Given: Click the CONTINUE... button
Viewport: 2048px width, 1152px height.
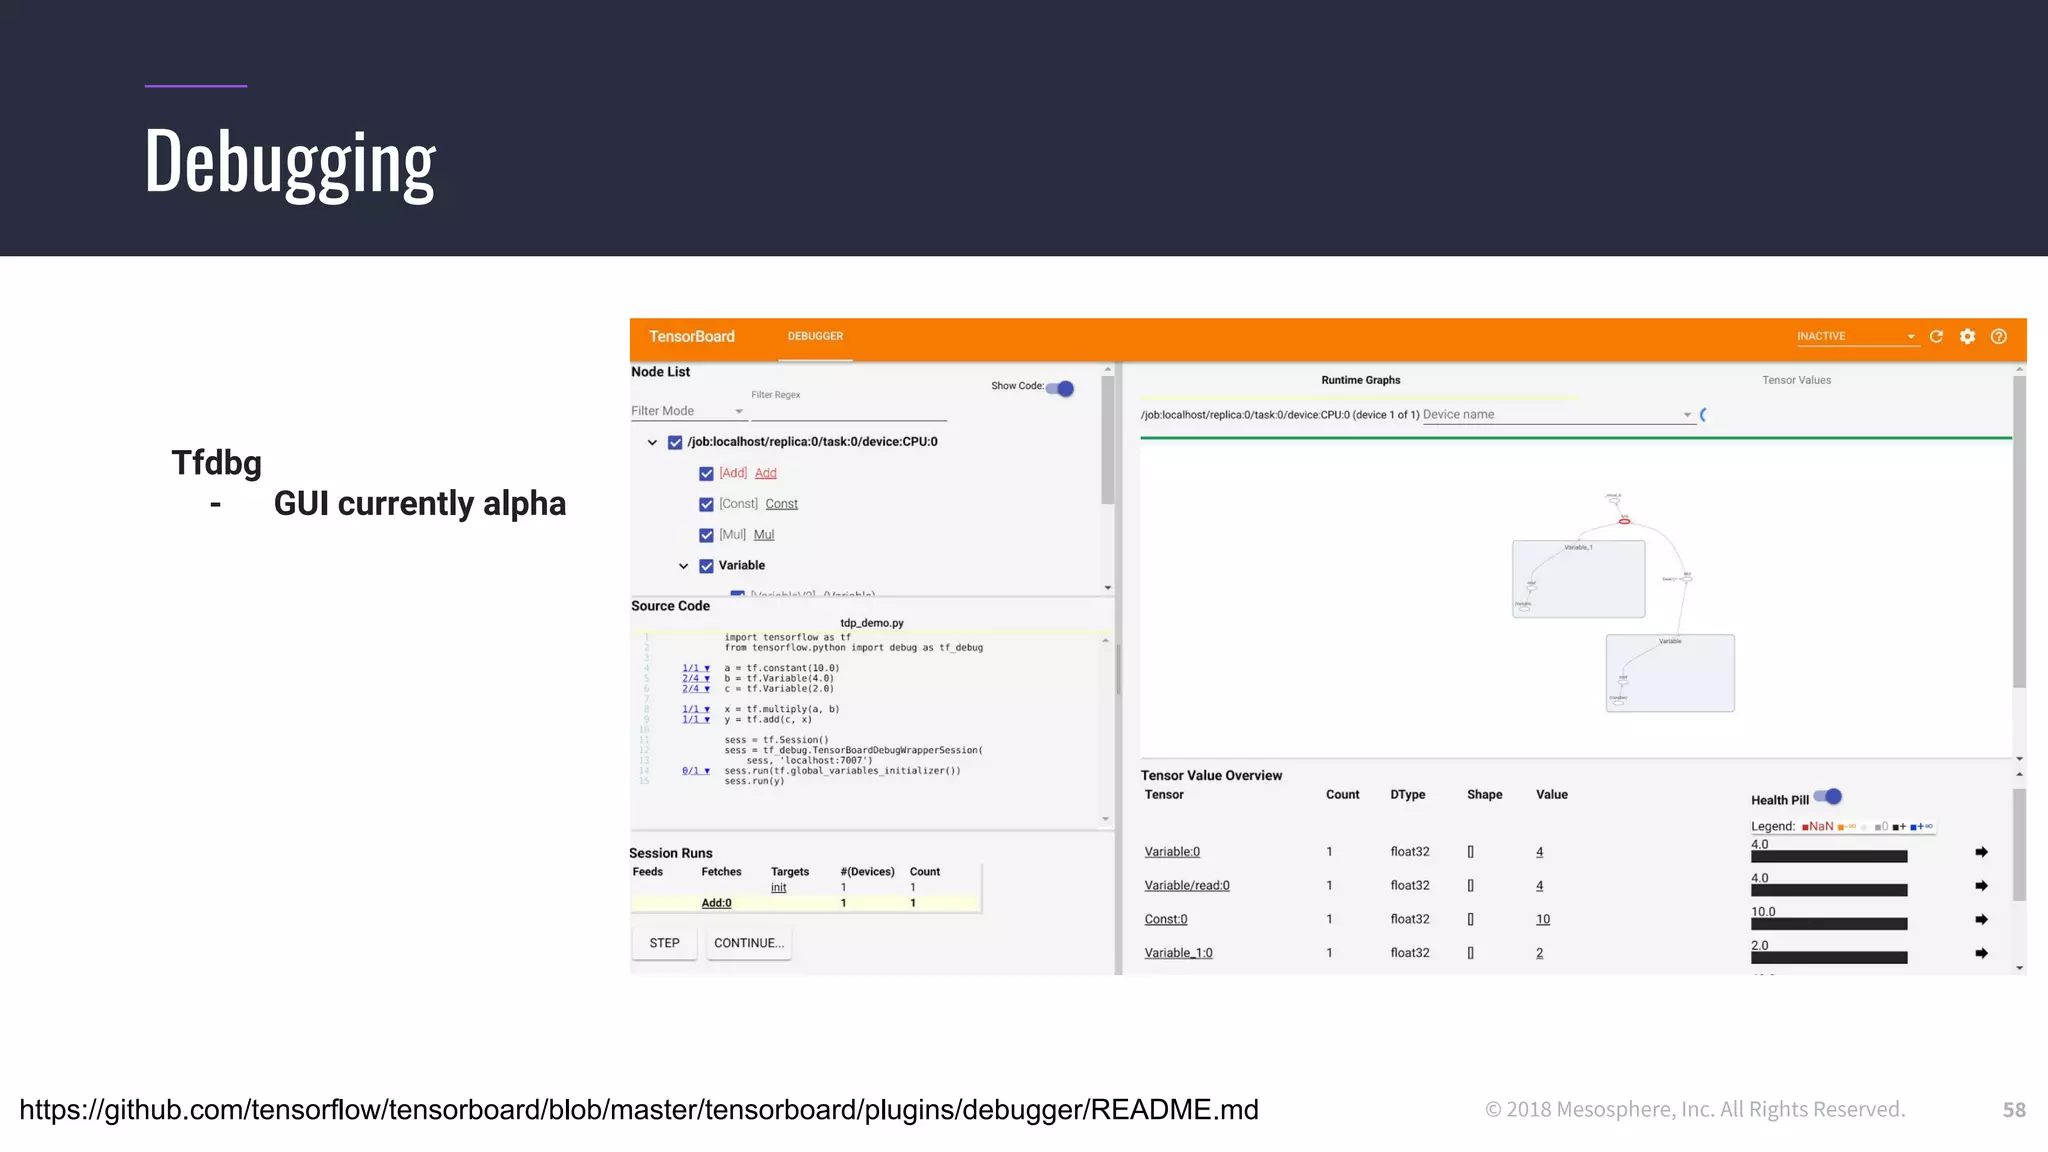Looking at the screenshot, I should (749, 943).
